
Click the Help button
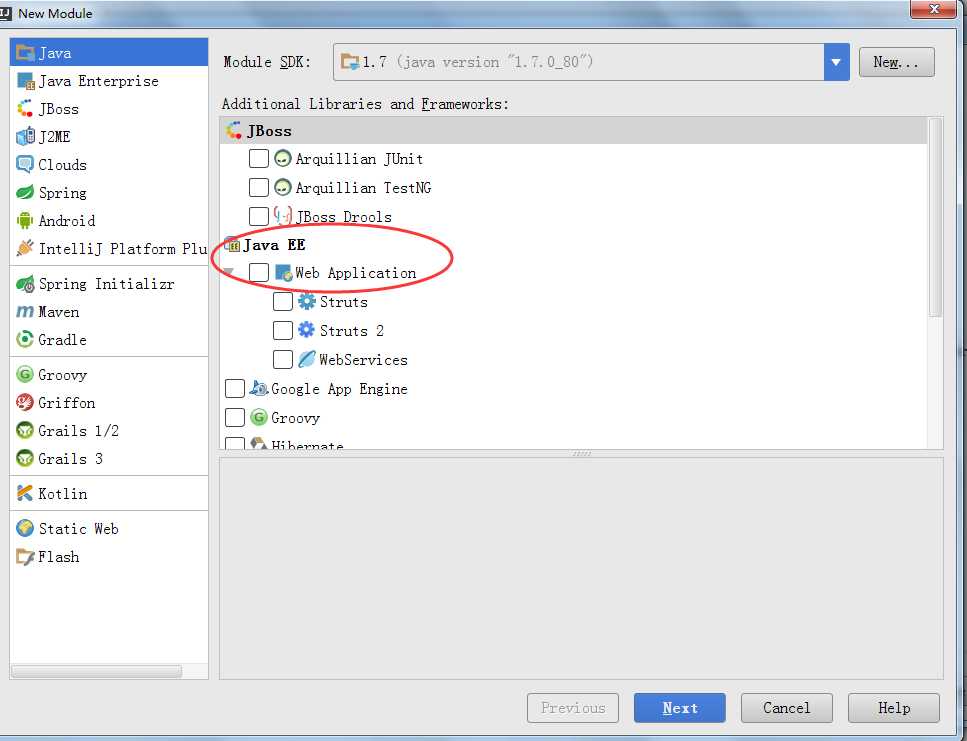894,708
